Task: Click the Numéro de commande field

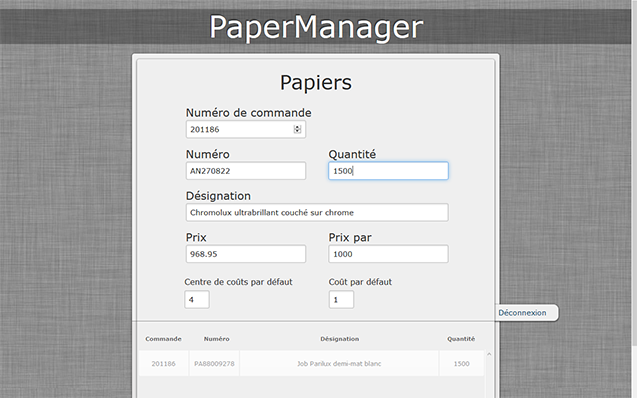Action: (x=245, y=130)
